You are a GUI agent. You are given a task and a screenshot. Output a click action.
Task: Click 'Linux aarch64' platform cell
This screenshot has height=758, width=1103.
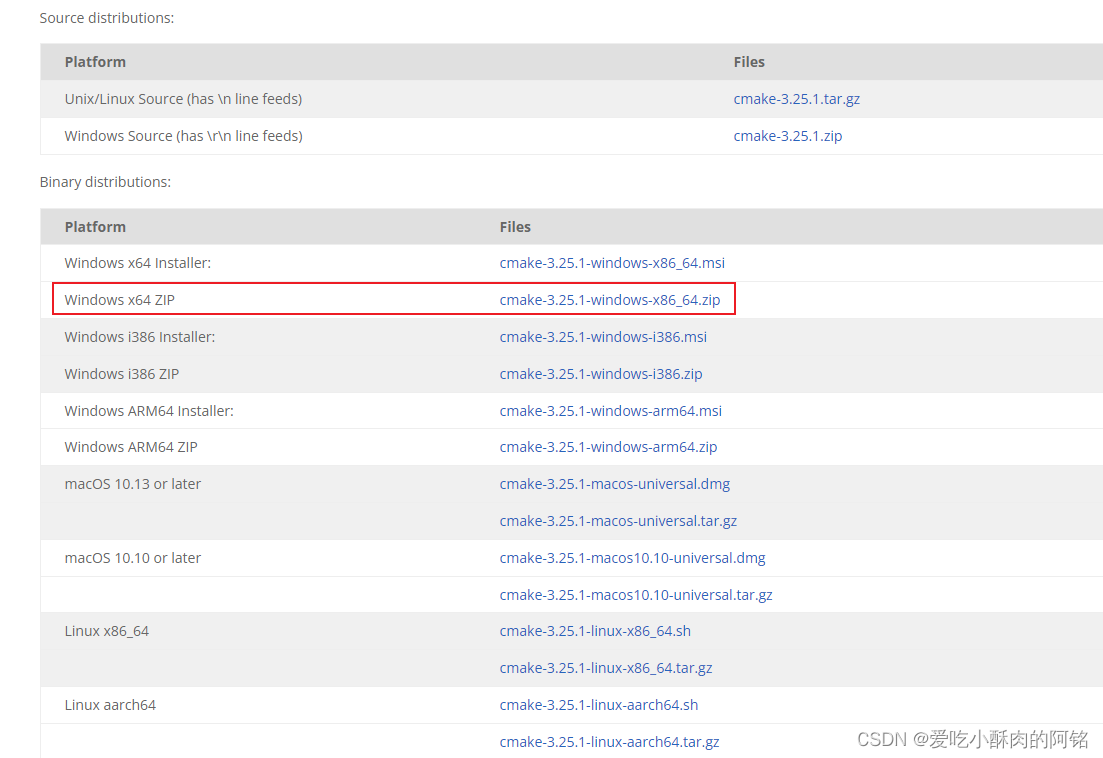(110, 705)
